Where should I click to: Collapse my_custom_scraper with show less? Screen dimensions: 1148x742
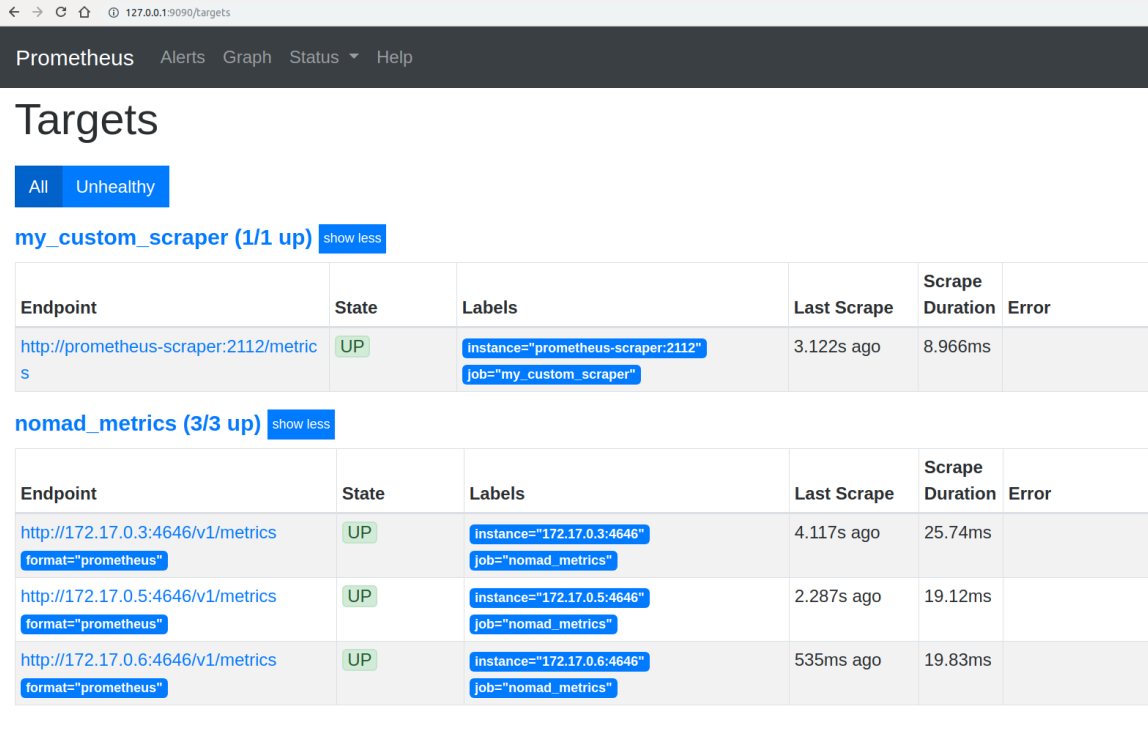click(x=352, y=239)
